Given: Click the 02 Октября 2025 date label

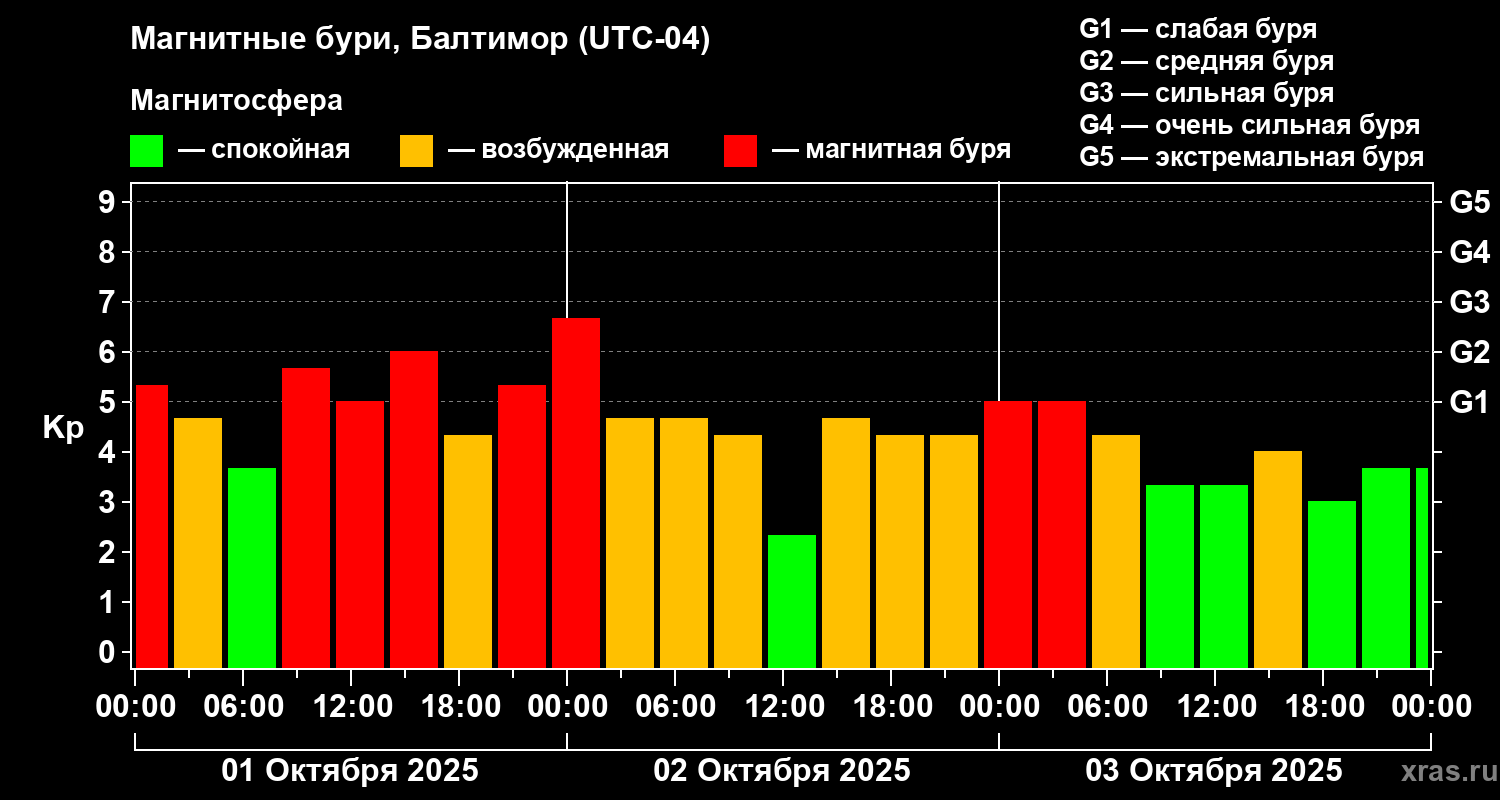Looking at the screenshot, I should 782,771.
